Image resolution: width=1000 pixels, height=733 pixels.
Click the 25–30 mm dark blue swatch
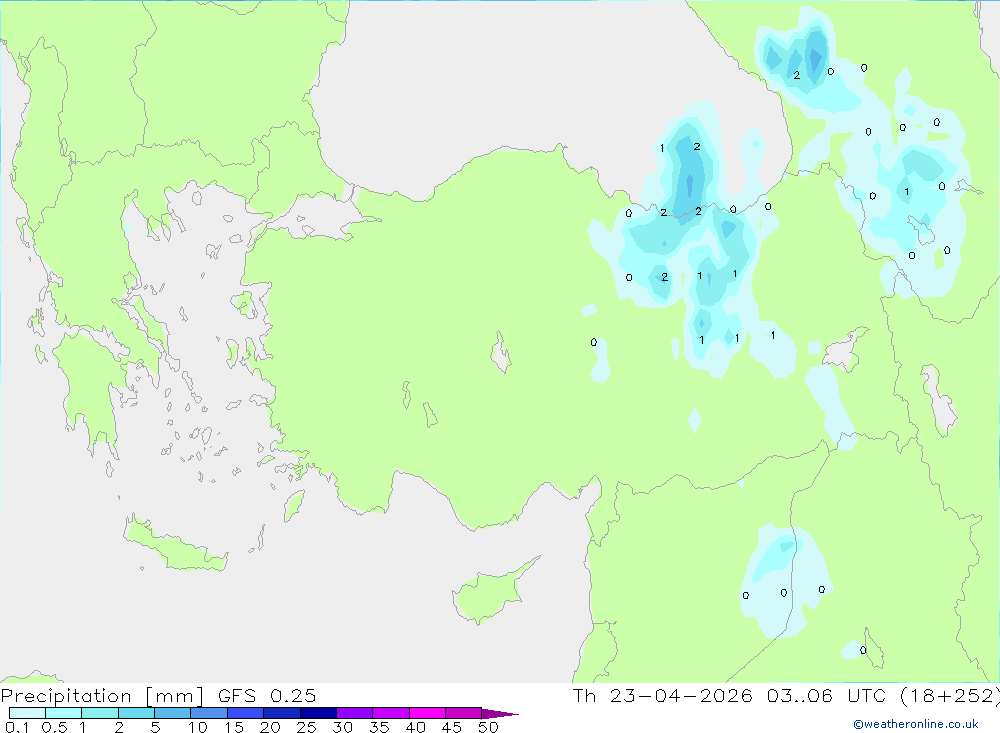(318, 713)
